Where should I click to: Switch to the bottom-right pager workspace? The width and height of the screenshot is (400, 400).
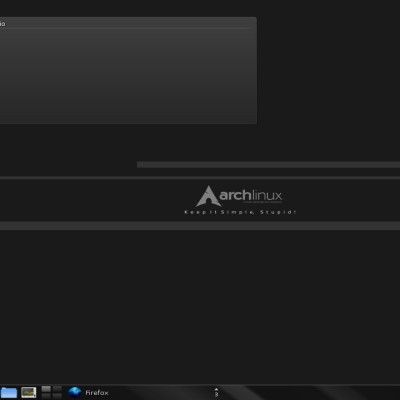[x=57, y=396]
